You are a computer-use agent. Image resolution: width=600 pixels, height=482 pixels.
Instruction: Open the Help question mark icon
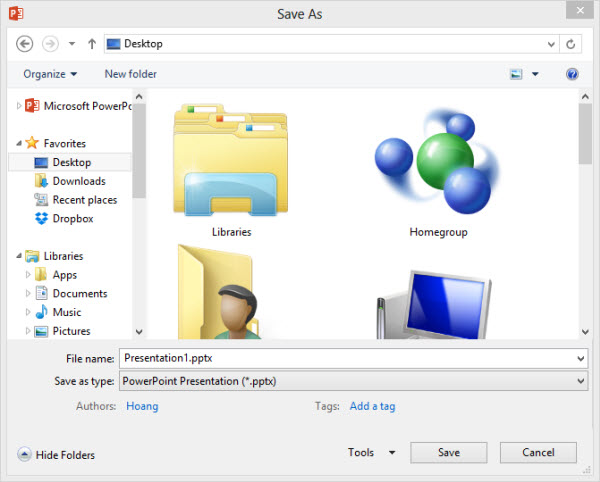point(572,74)
